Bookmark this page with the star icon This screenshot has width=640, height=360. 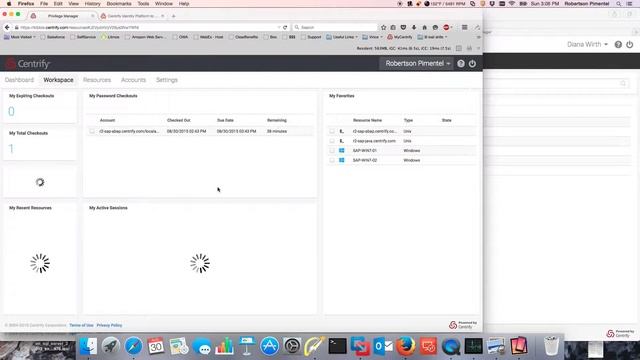[383, 27]
